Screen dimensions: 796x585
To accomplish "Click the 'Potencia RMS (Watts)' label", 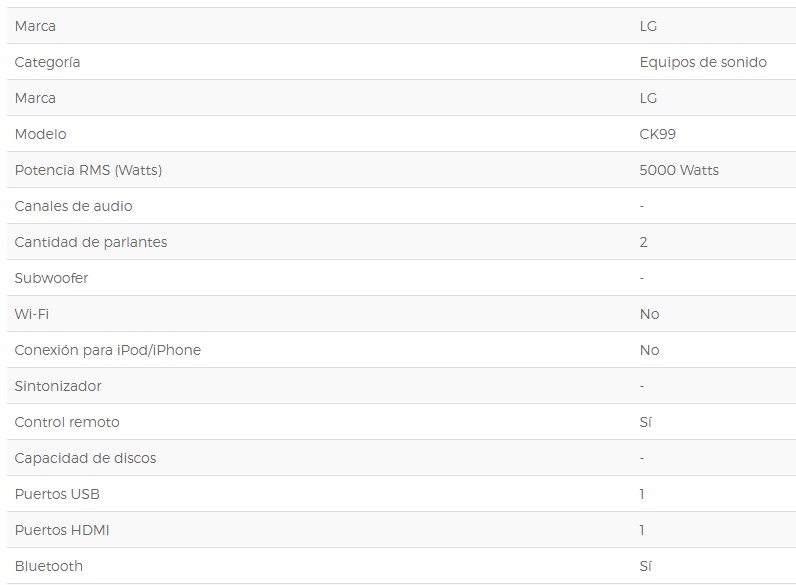I will click(x=88, y=170).
